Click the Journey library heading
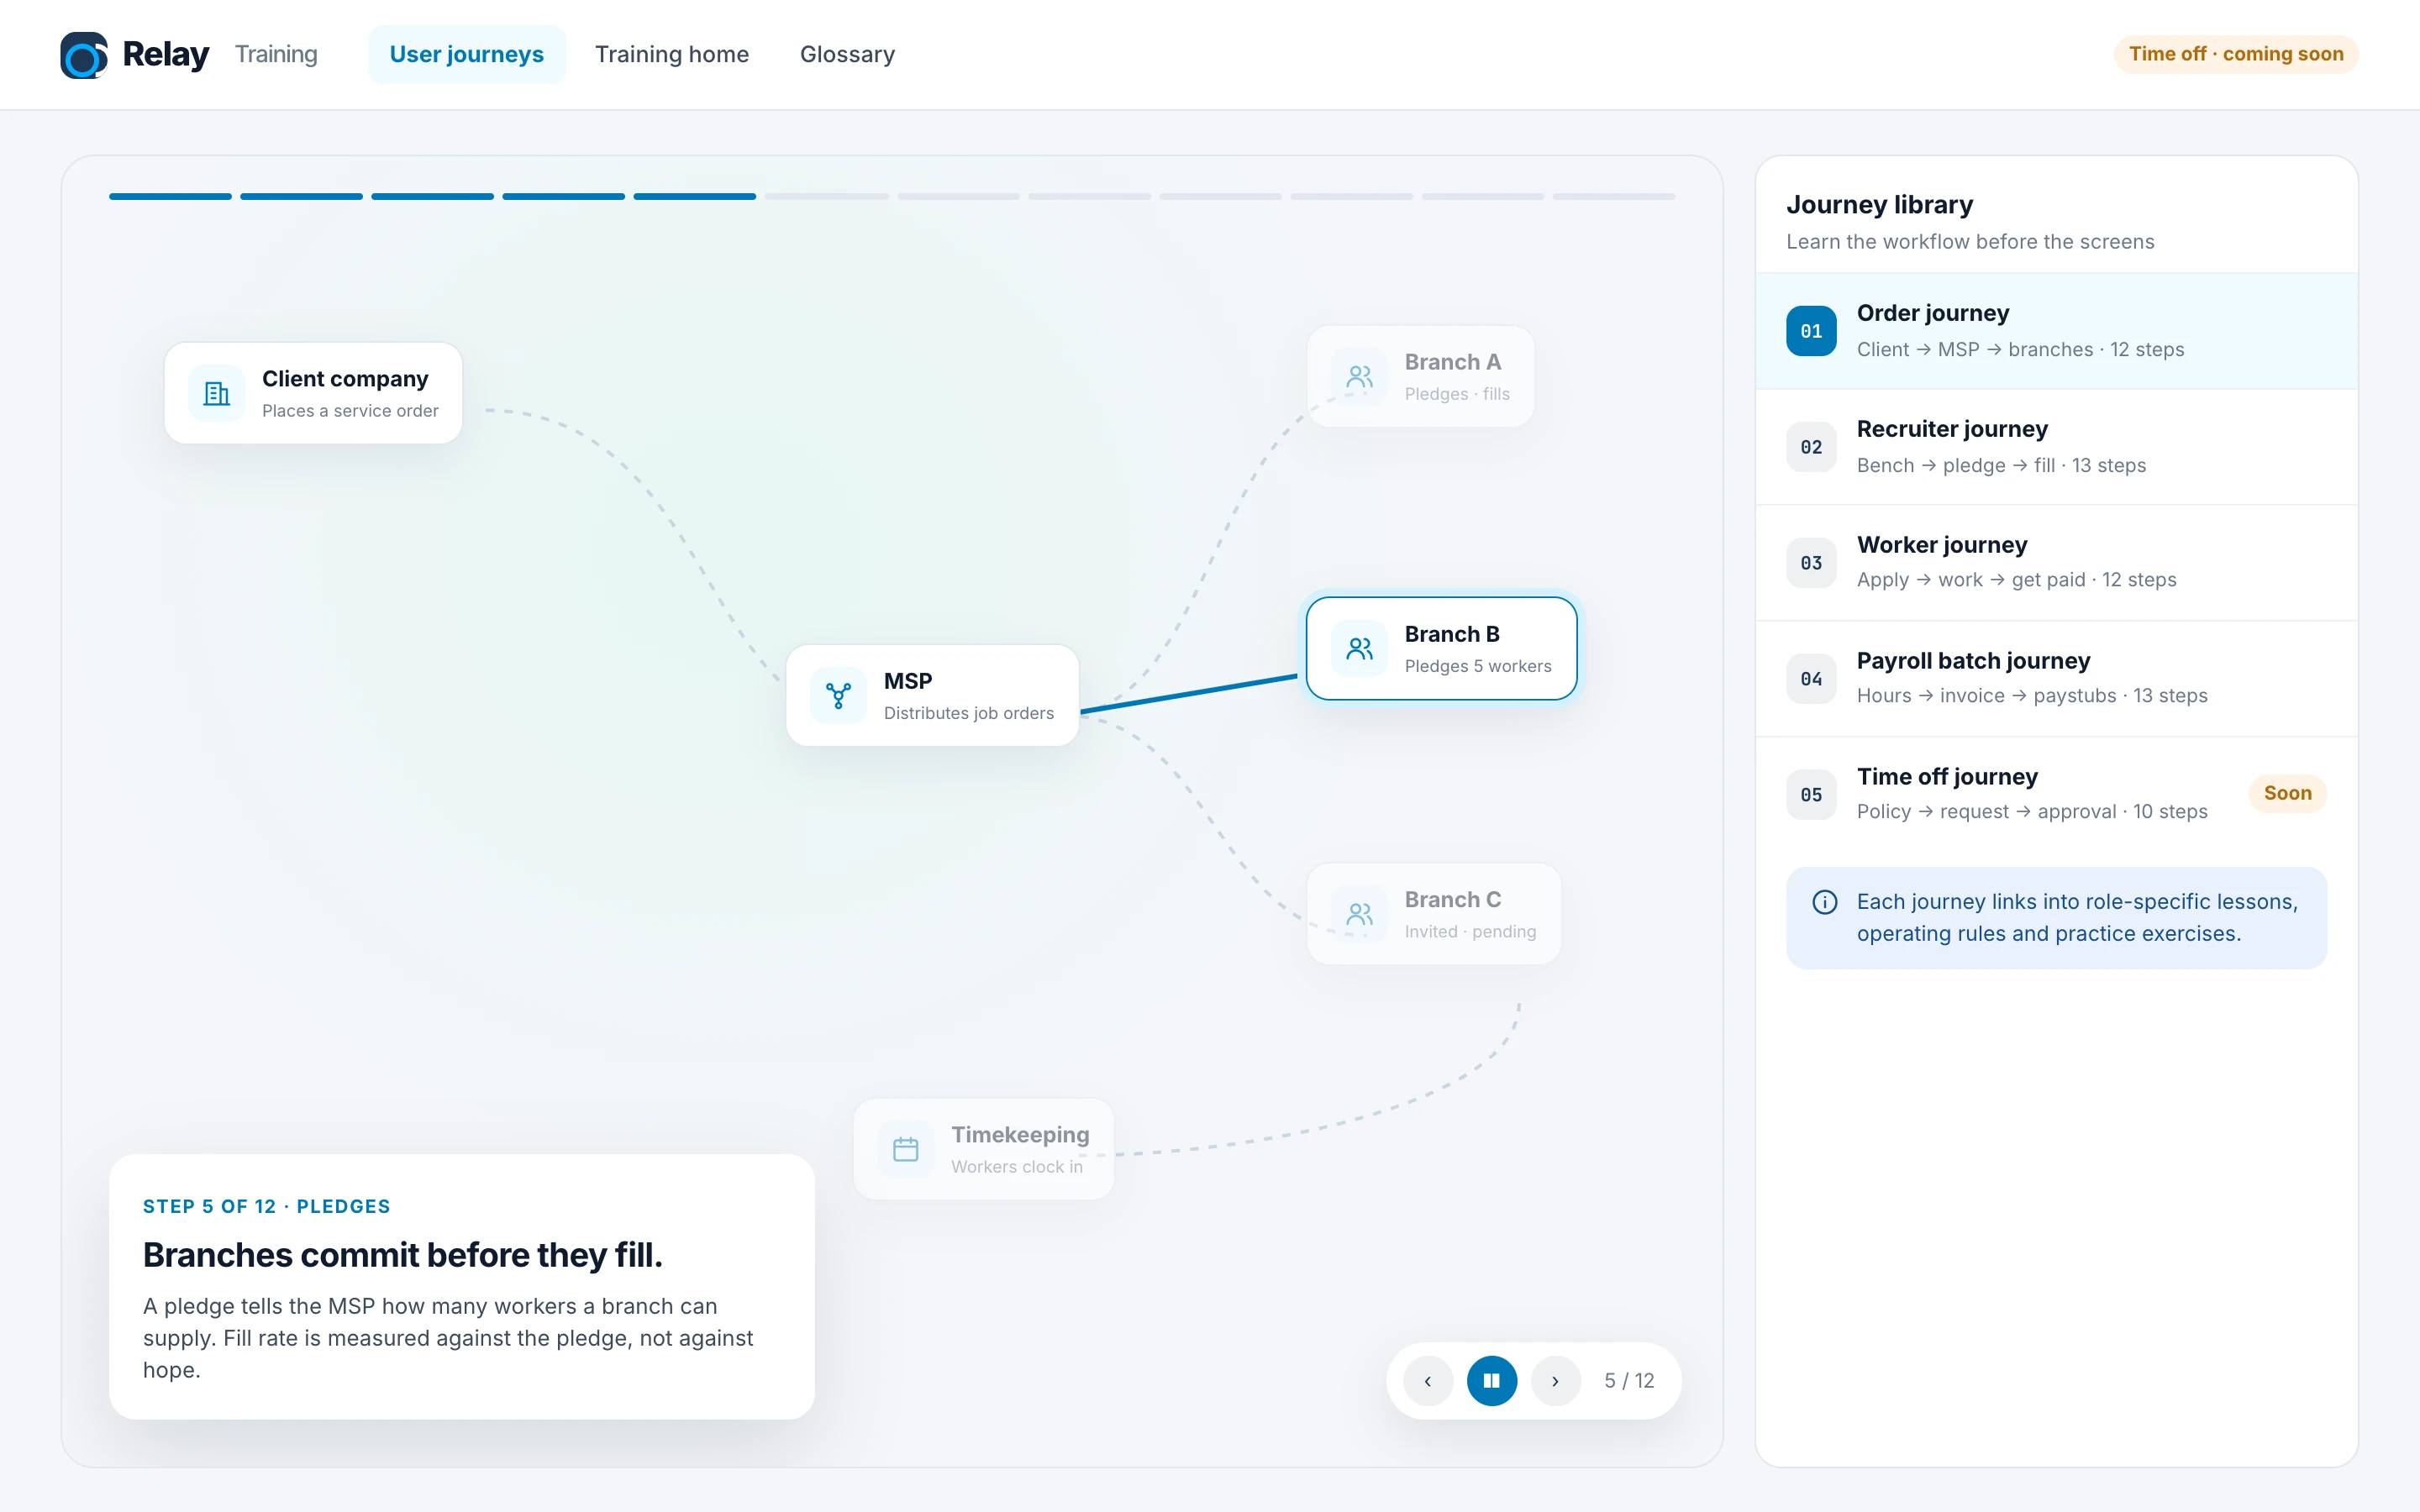This screenshot has height=1512, width=2420. click(1879, 204)
